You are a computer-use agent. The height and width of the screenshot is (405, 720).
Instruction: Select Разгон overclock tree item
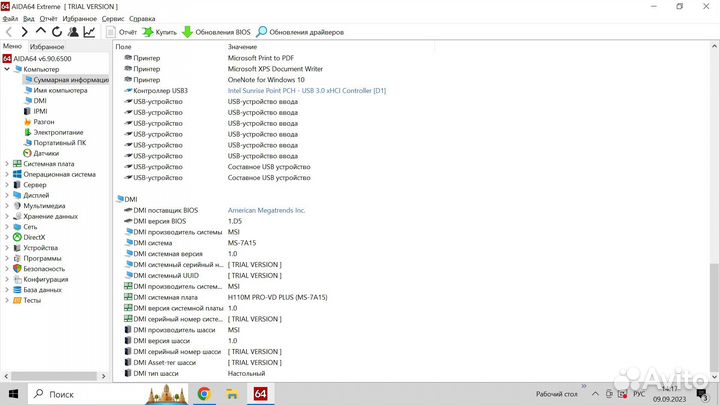click(39, 122)
